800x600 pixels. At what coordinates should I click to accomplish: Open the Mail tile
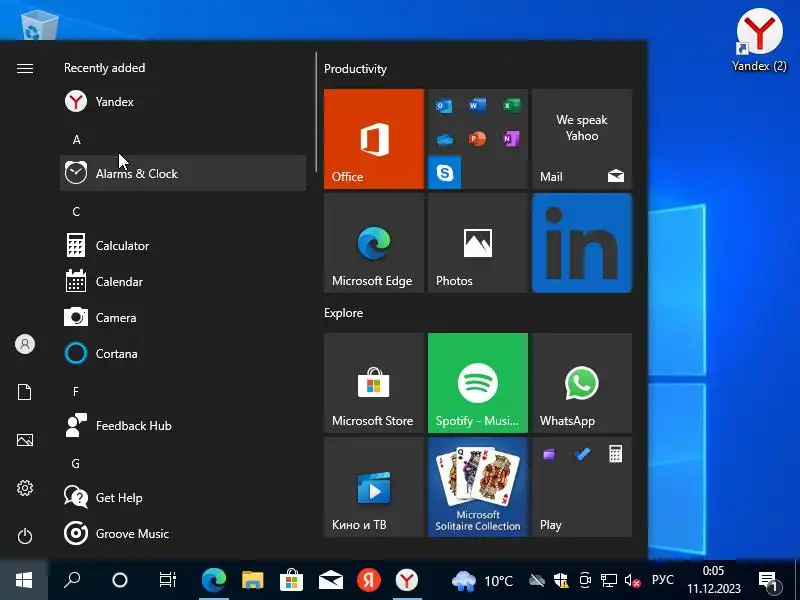(582, 139)
